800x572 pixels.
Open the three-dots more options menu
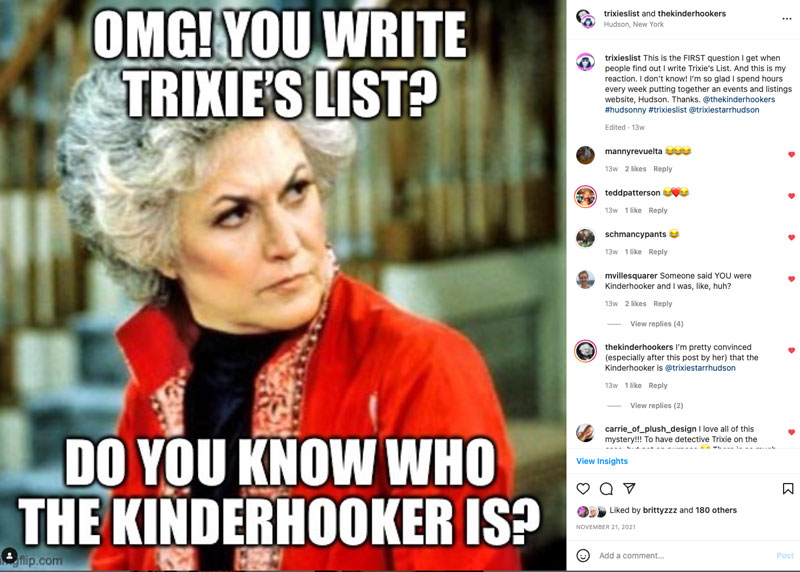[x=787, y=19]
